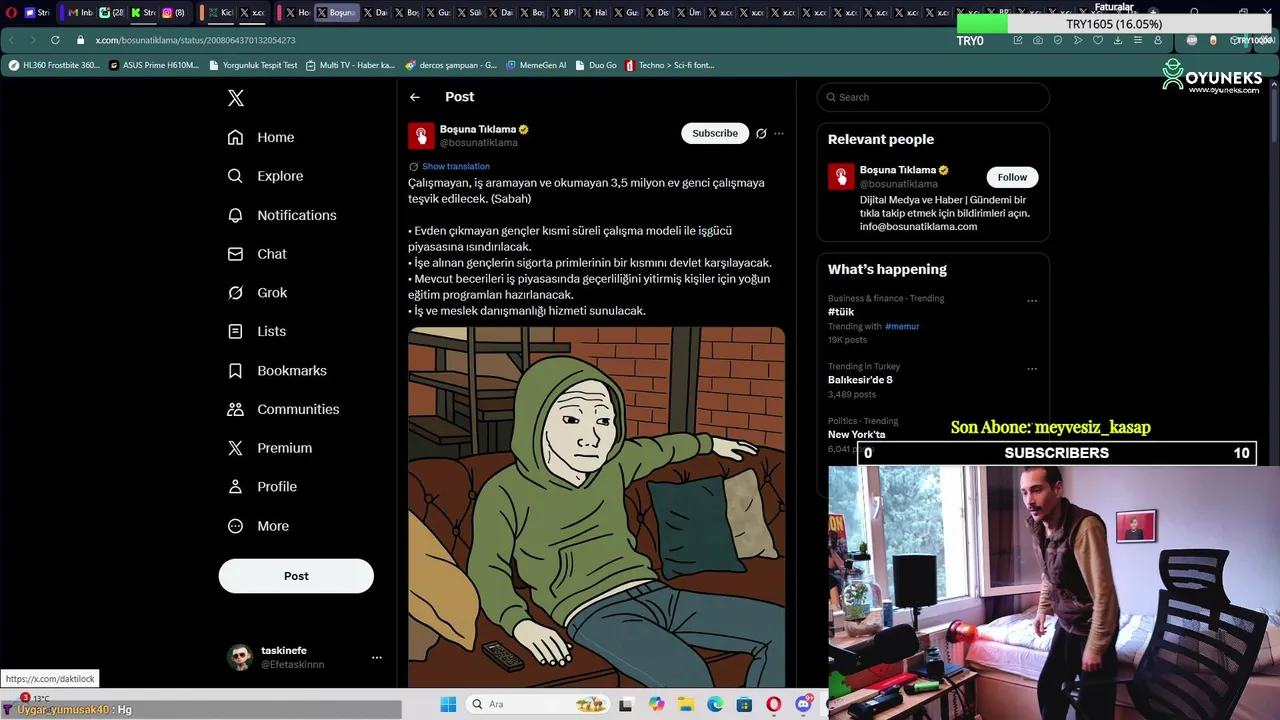Open Task View on the taskbar
Image resolution: width=1280 pixels, height=720 pixels.
(626, 704)
